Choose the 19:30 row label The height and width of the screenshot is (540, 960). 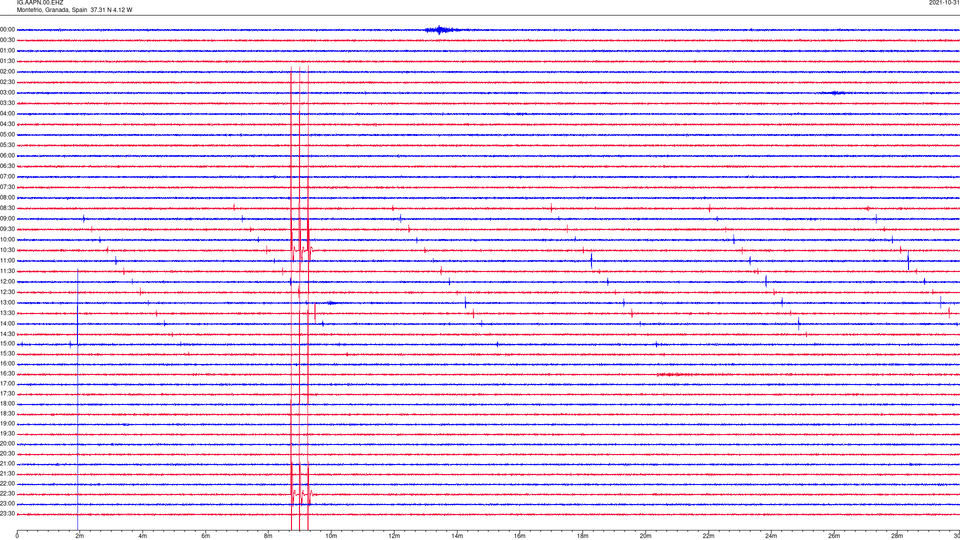pos(7,433)
